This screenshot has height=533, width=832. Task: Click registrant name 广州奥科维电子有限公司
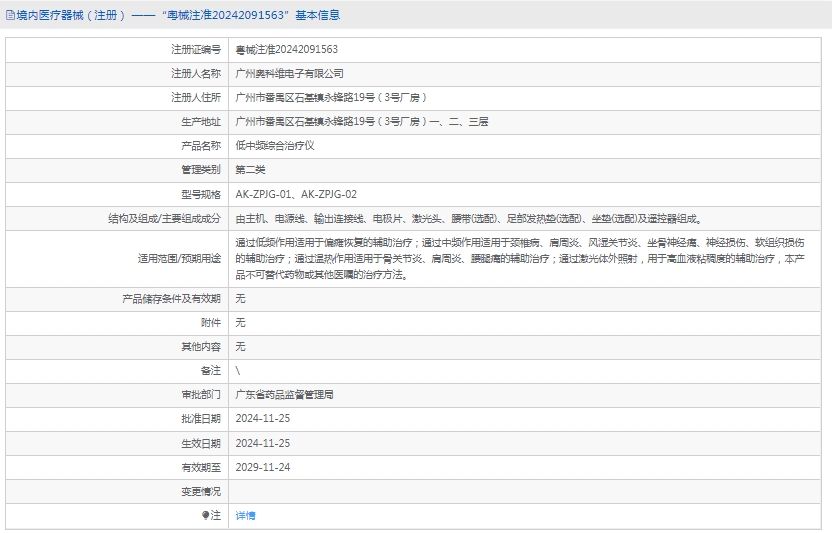coord(289,73)
